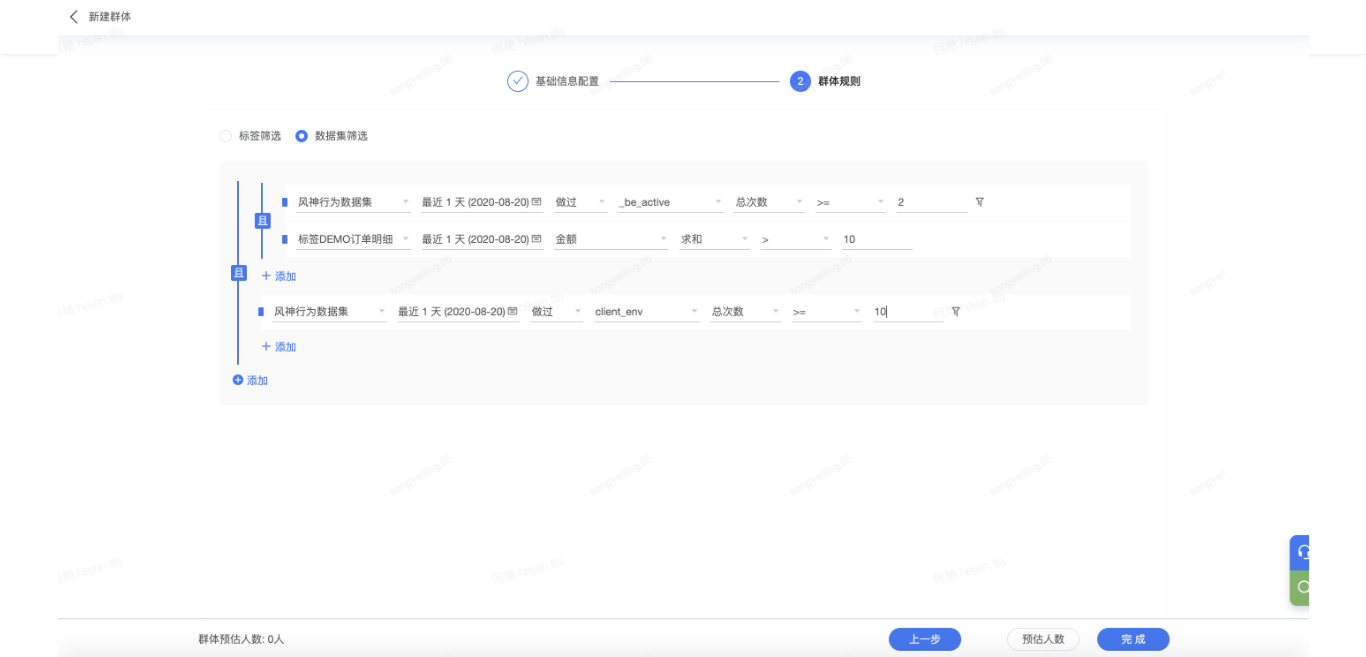Open the calendar icon in the _be_active row
This screenshot has width=1366, height=657.
pos(537,202)
